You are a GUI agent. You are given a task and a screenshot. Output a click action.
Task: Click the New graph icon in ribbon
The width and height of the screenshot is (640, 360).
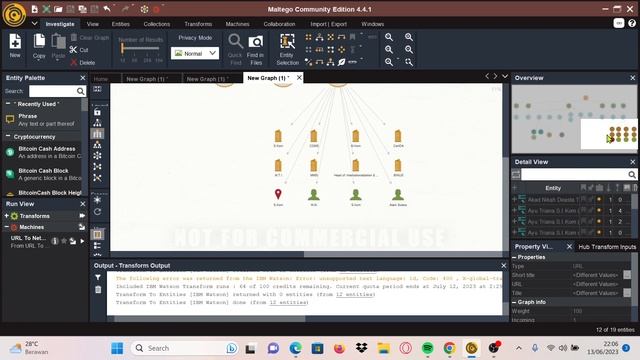15,42
